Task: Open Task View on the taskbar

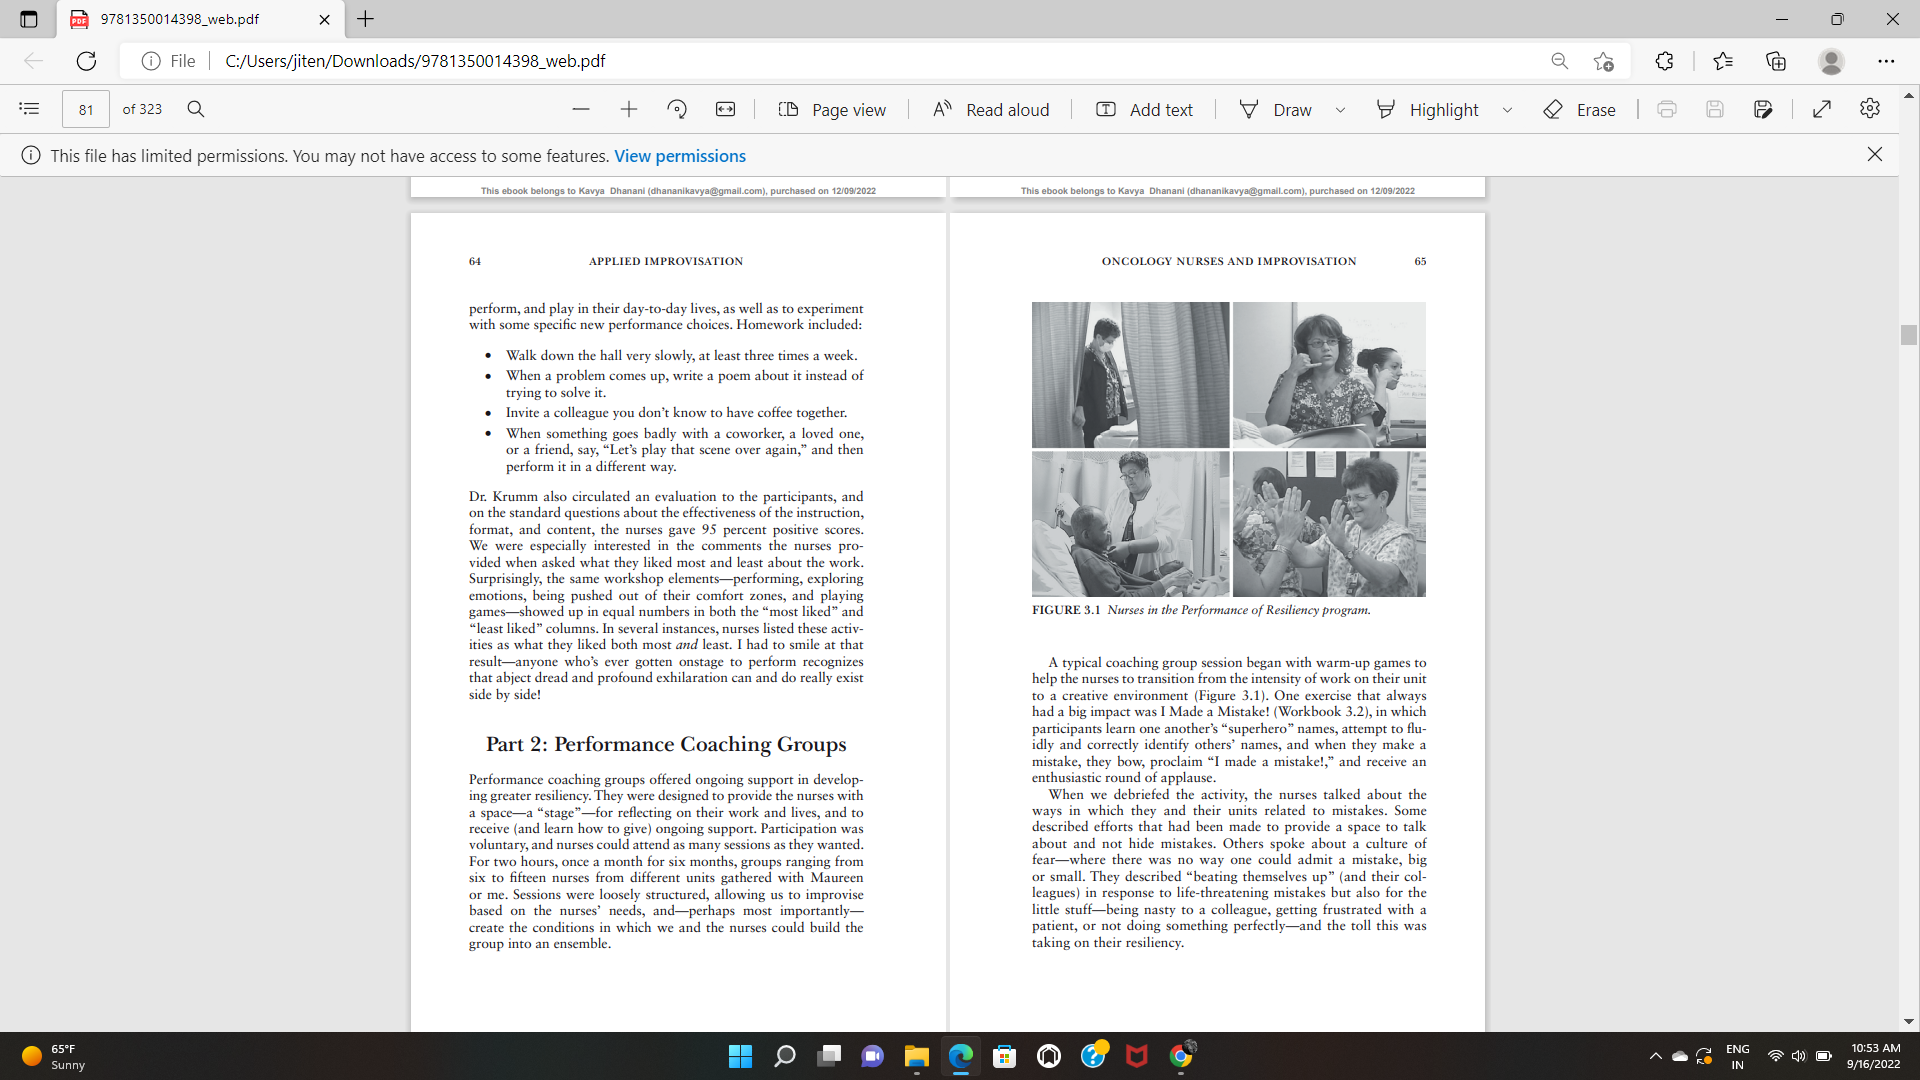Action: (x=829, y=1056)
